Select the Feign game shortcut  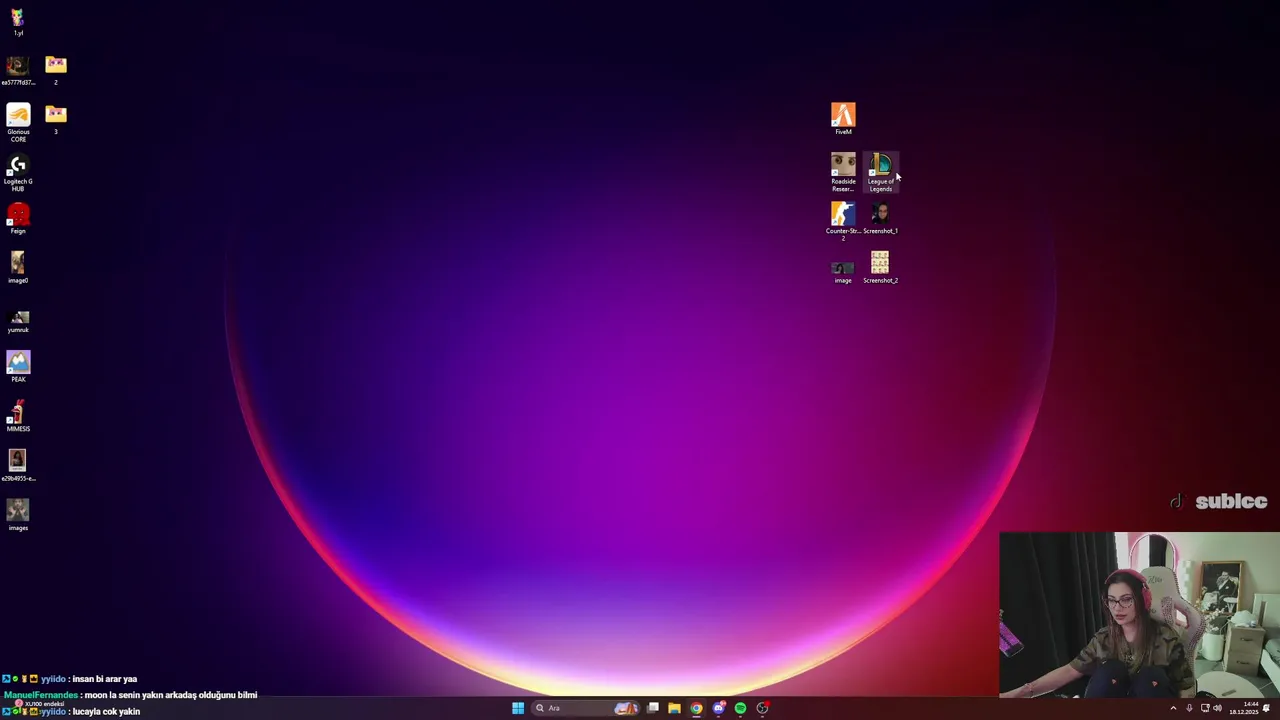click(x=18, y=218)
